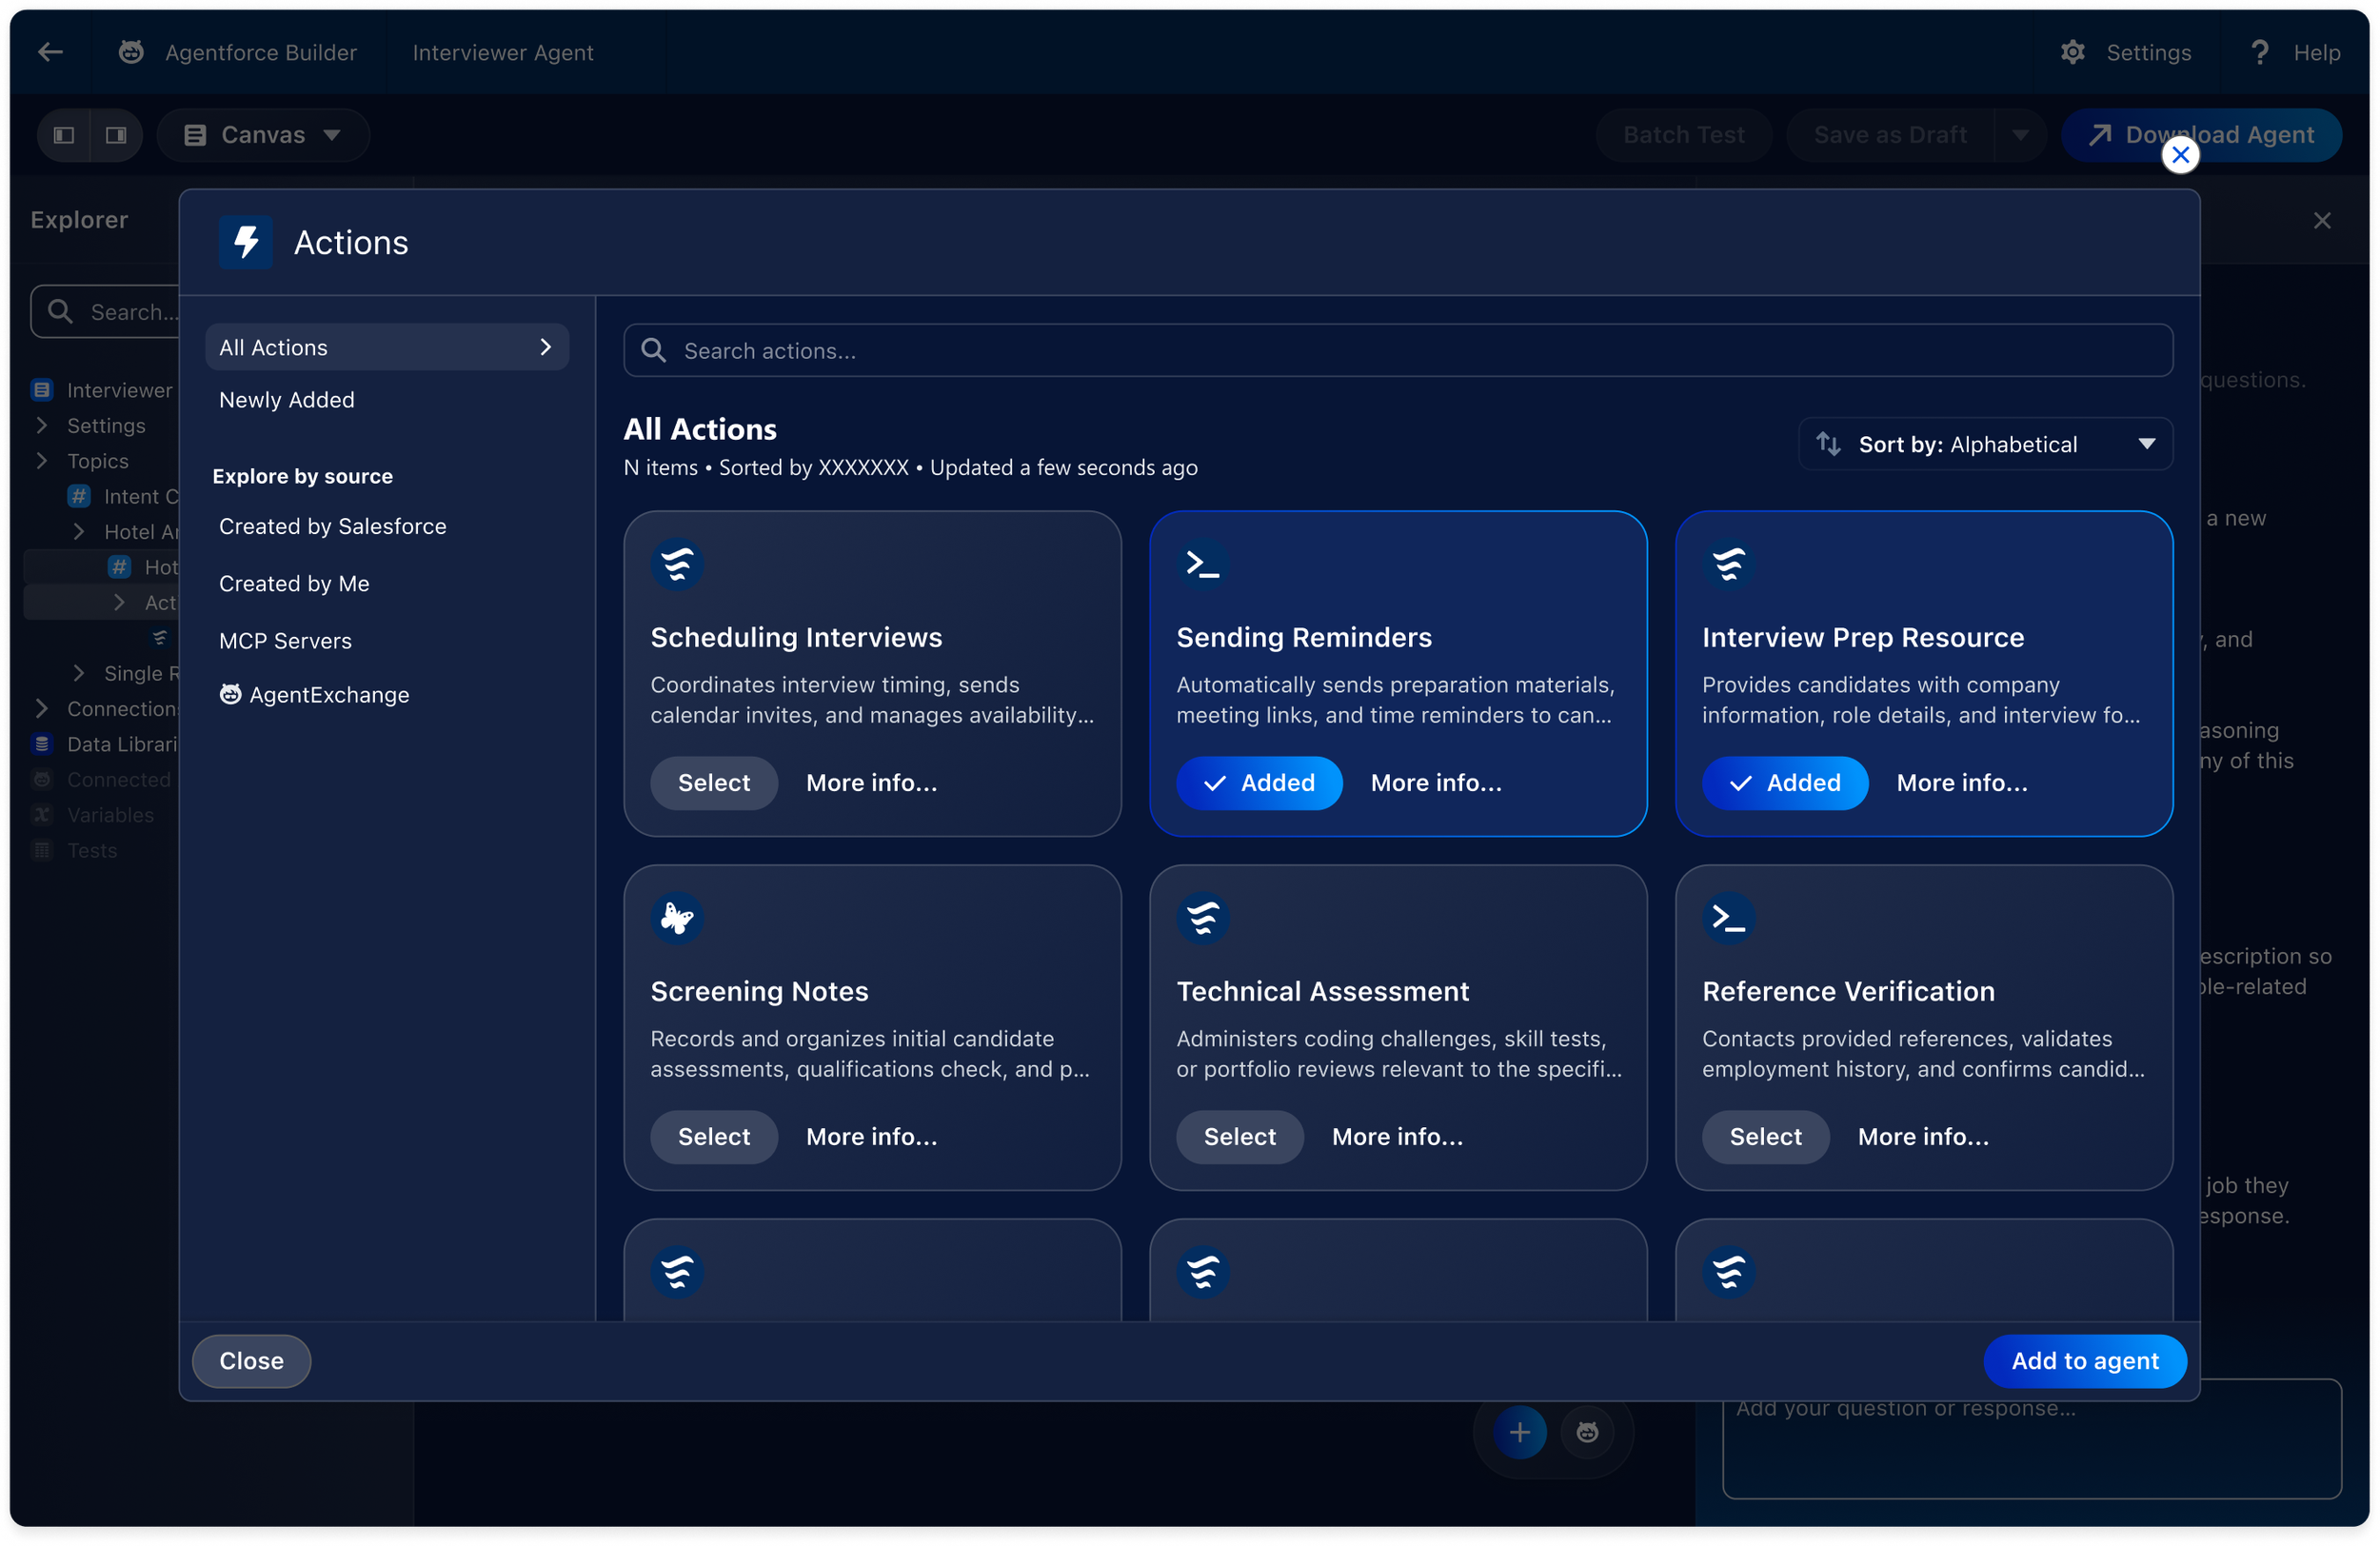Click the Batch Test button
This screenshot has height=1546, width=2380.
[1684, 135]
